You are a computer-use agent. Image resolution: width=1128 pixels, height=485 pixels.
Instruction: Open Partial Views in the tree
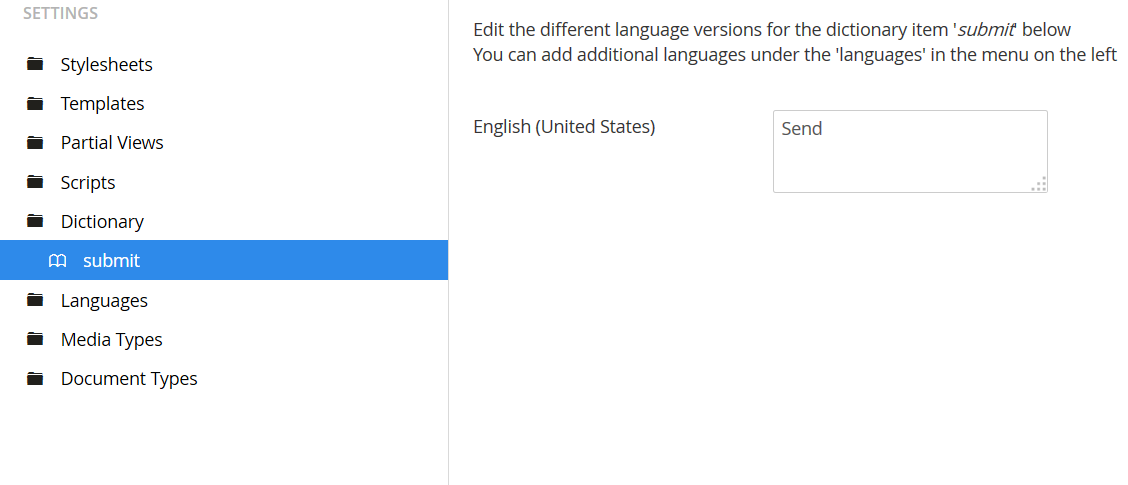coord(112,142)
